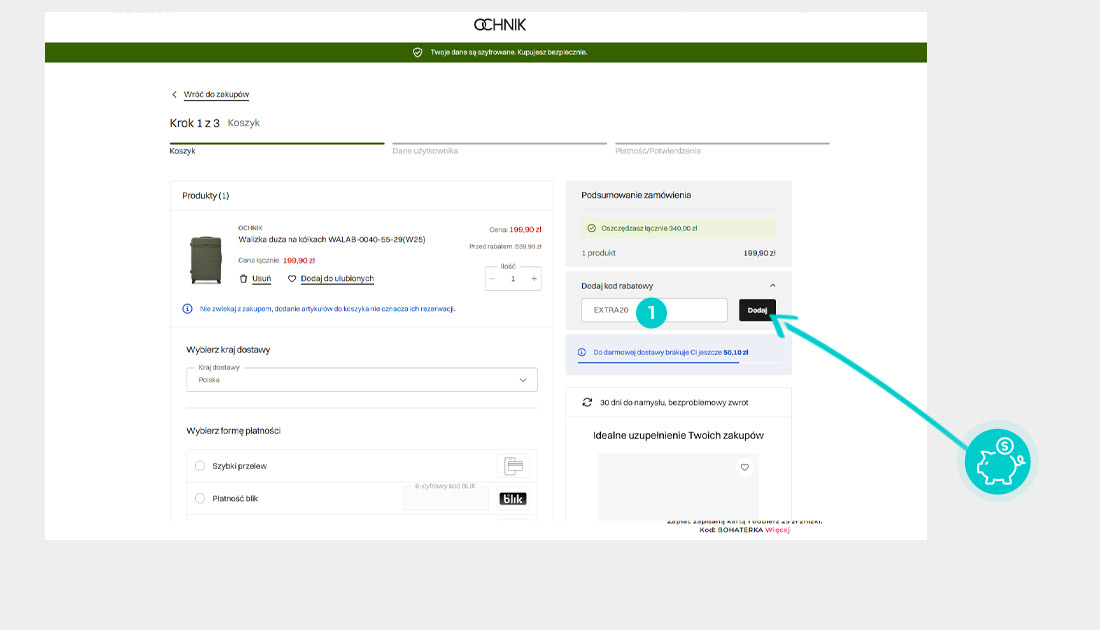This screenshot has width=1100, height=630.
Task: Increase quantity with the plus button
Action: point(534,279)
